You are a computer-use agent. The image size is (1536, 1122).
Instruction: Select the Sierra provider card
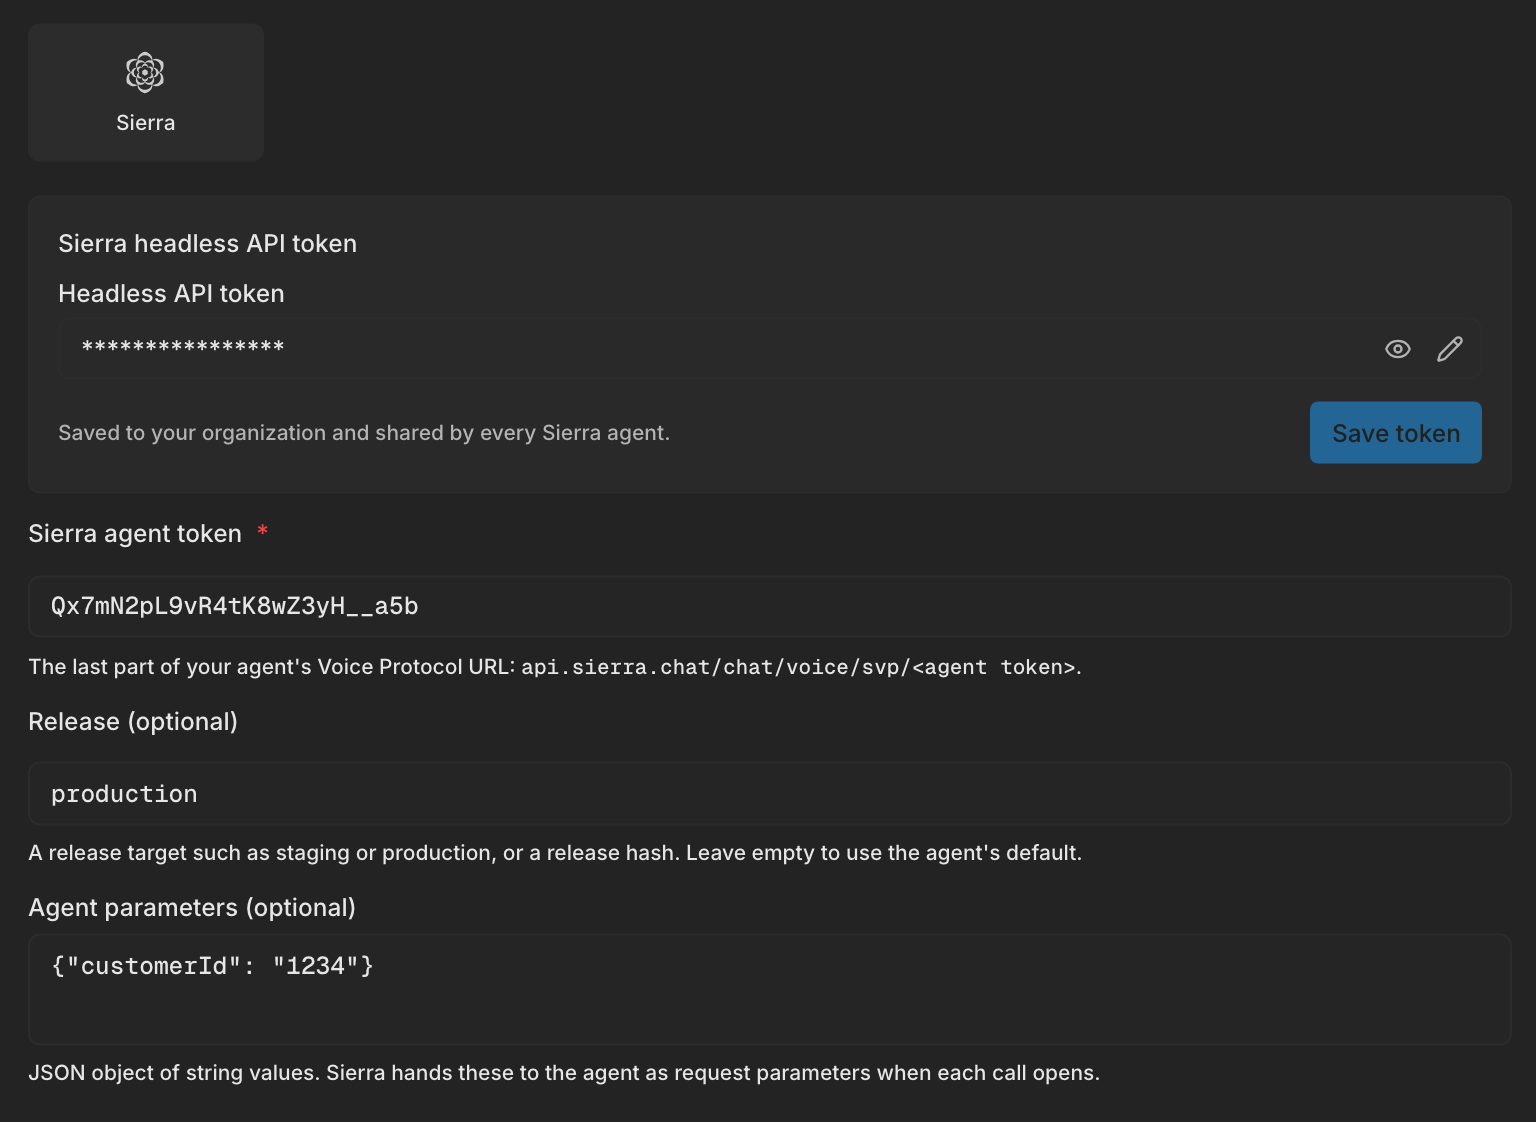coord(146,93)
